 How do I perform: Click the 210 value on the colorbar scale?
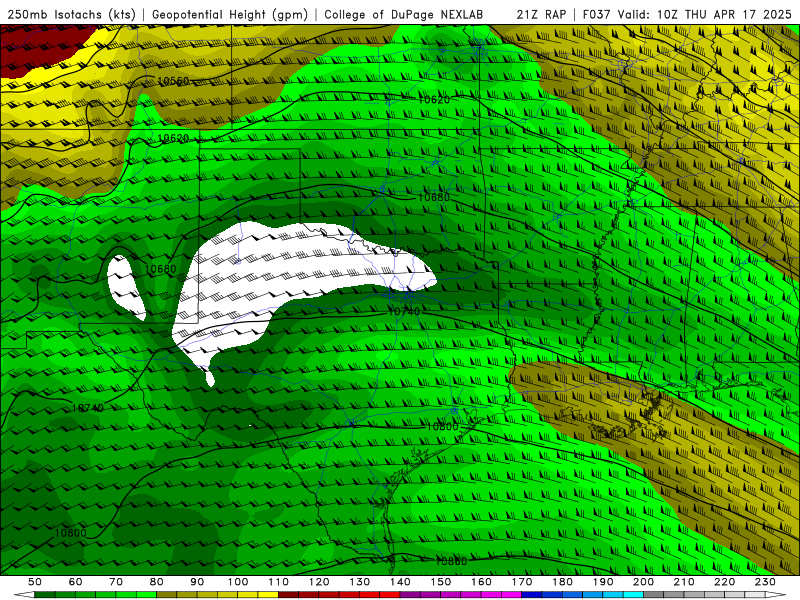(x=684, y=582)
